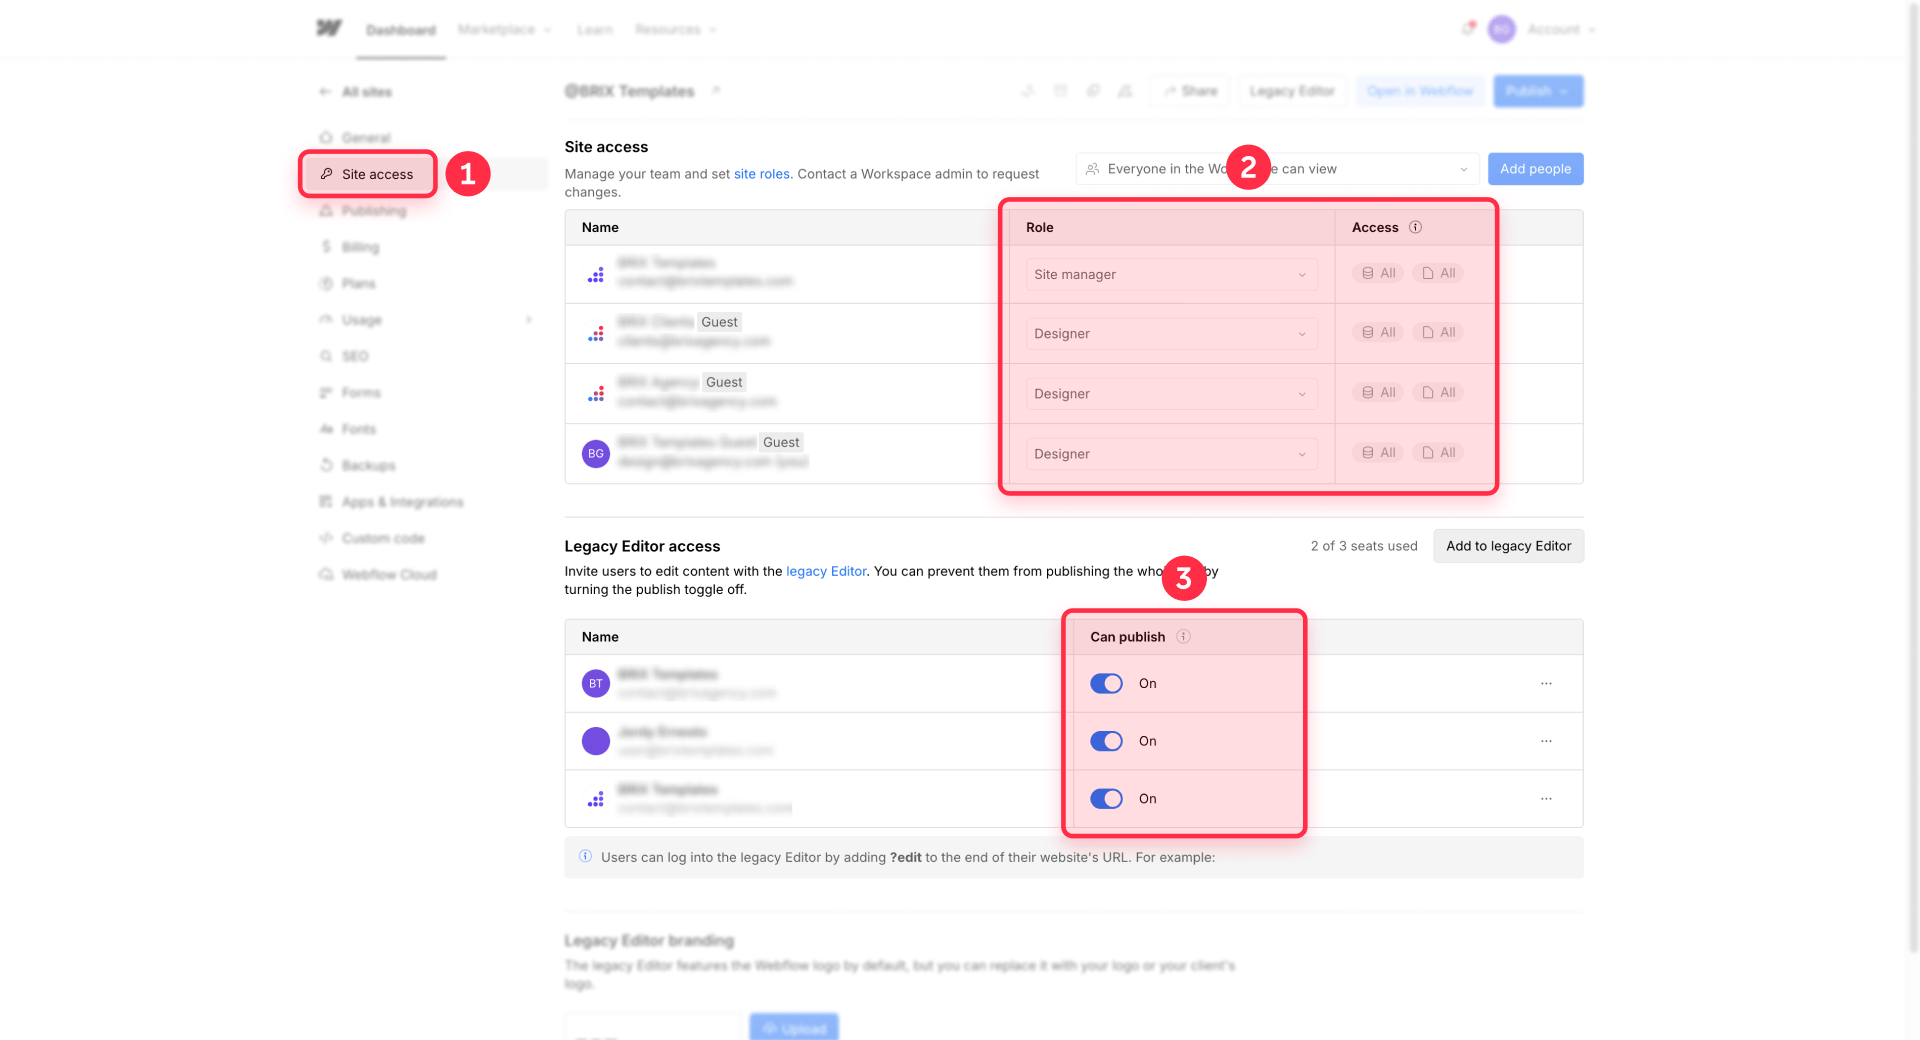Click the Add people button

coord(1535,169)
